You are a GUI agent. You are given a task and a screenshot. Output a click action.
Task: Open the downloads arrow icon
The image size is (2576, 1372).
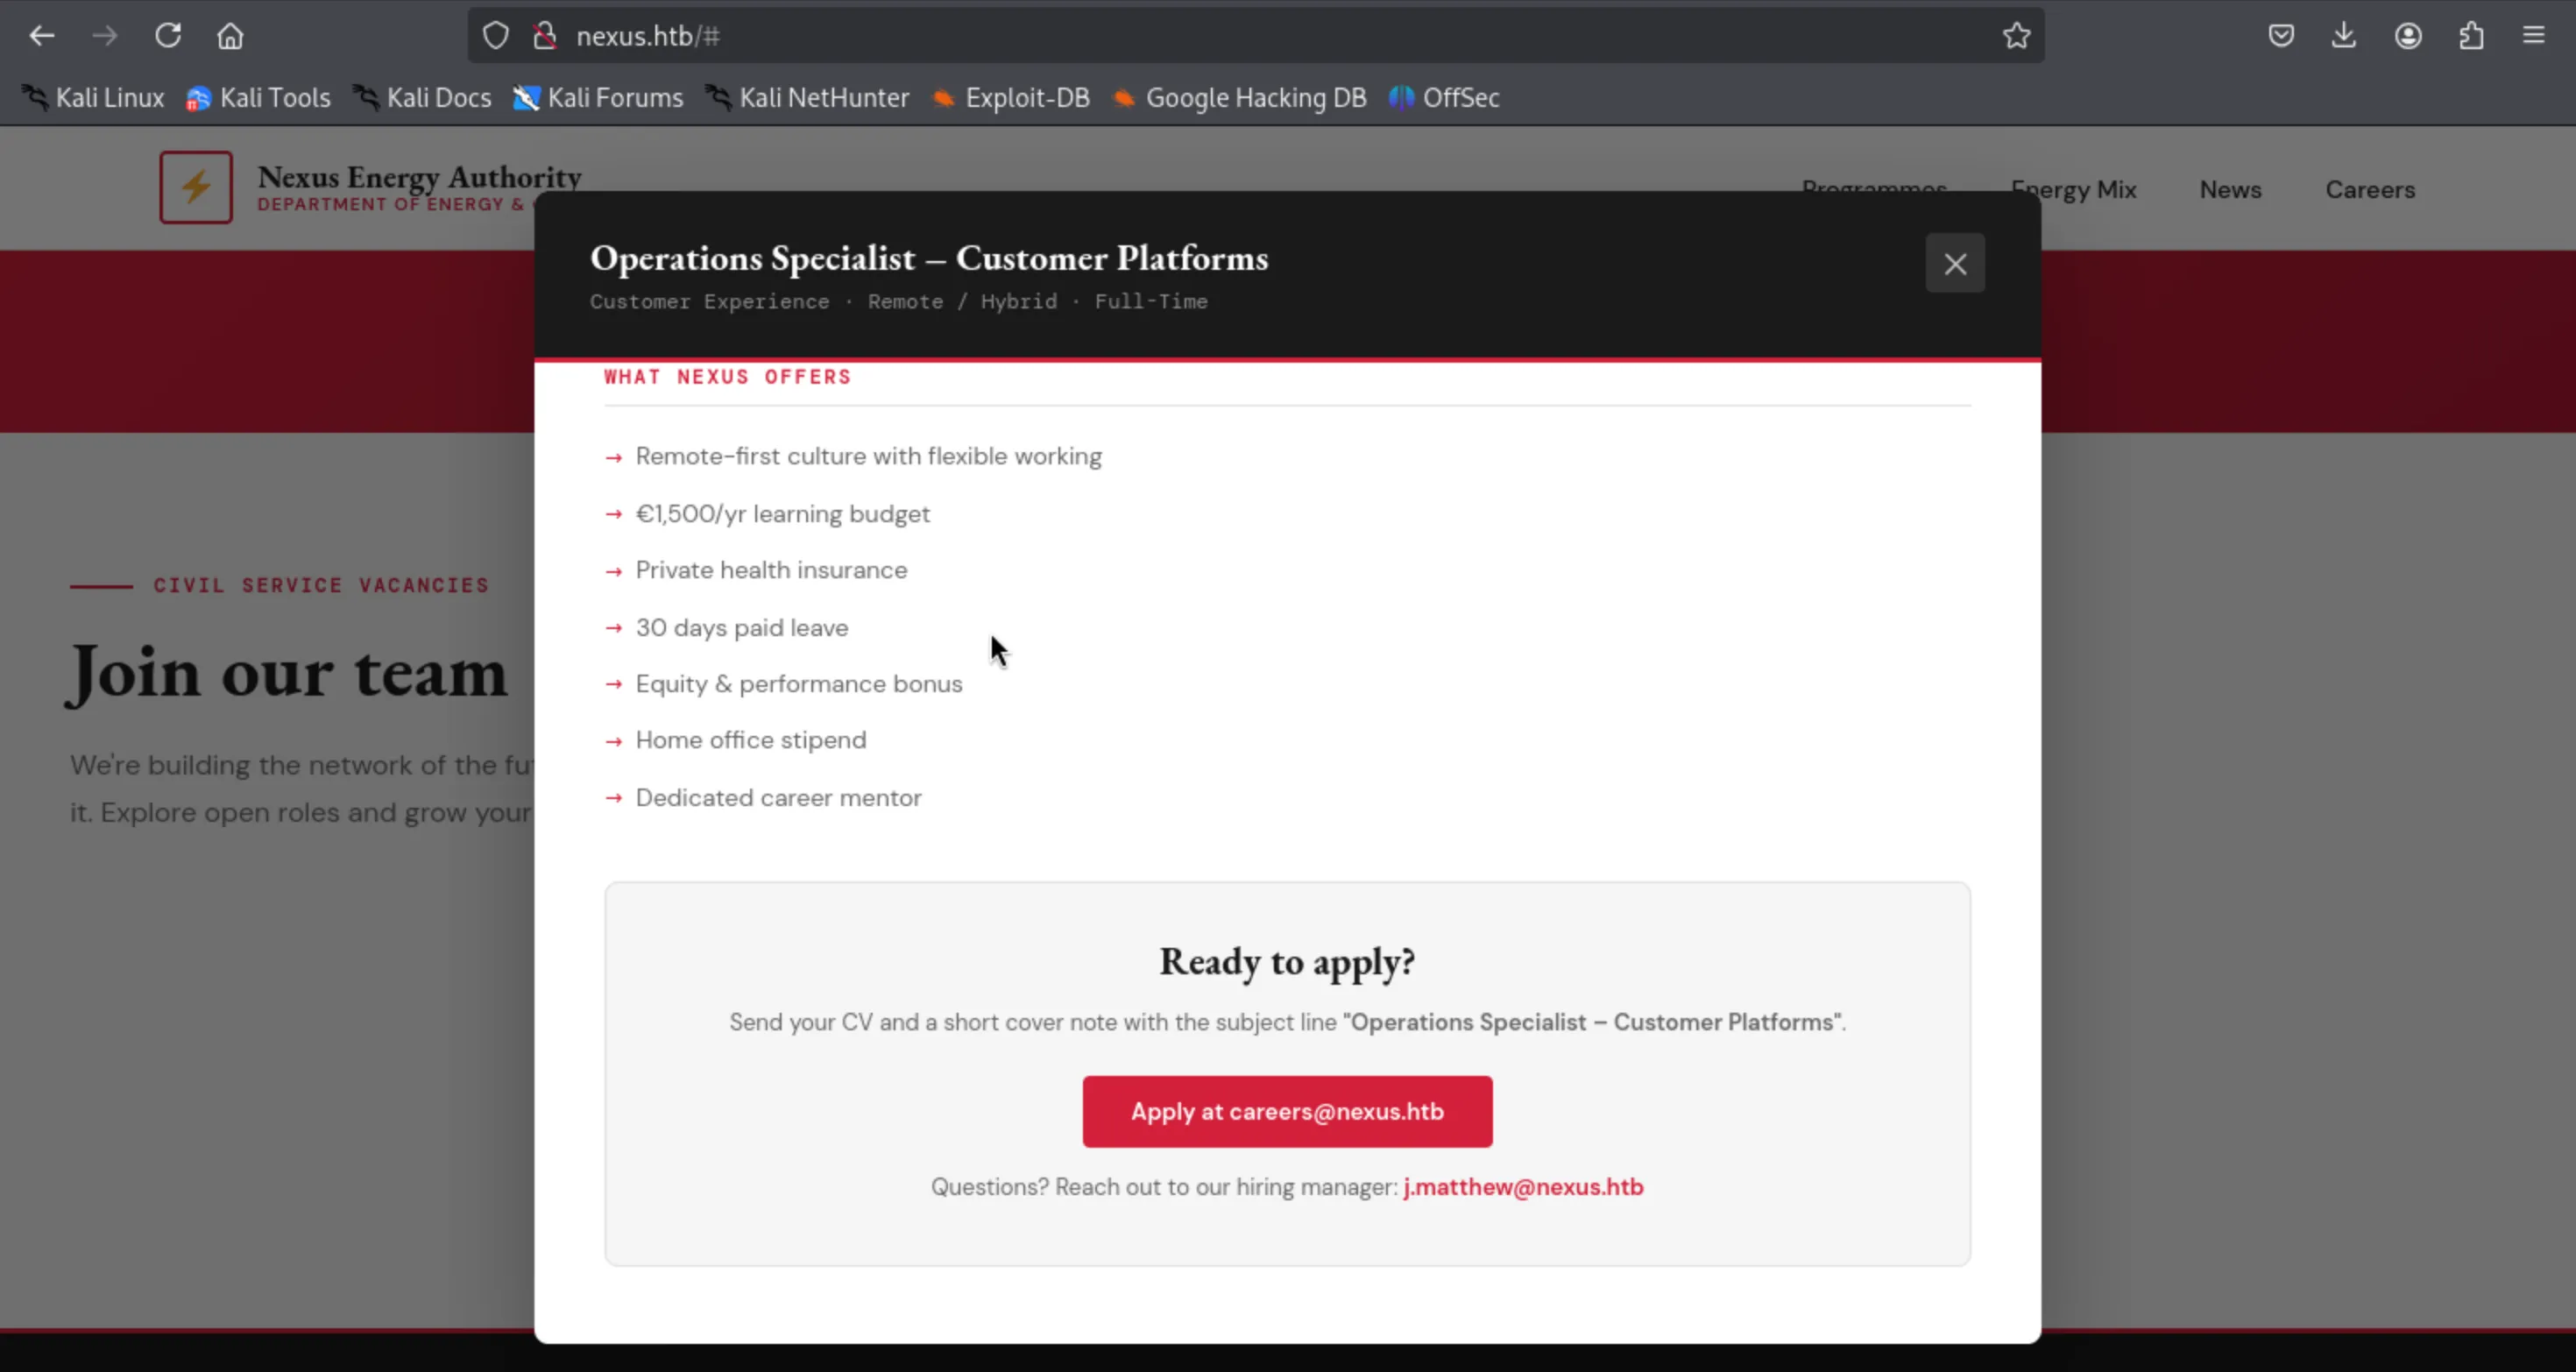click(x=2344, y=36)
